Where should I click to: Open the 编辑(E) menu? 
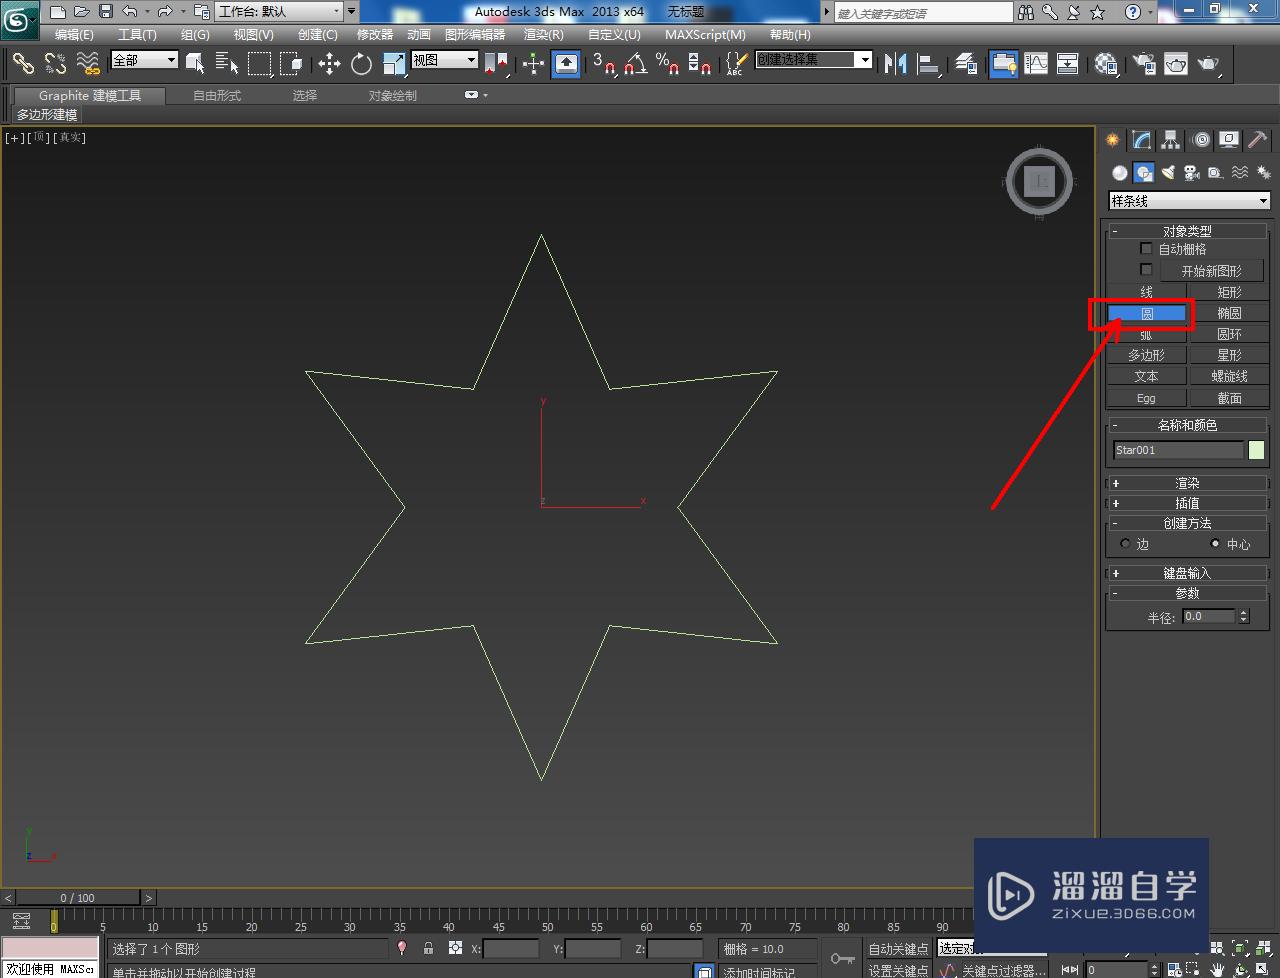(74, 34)
